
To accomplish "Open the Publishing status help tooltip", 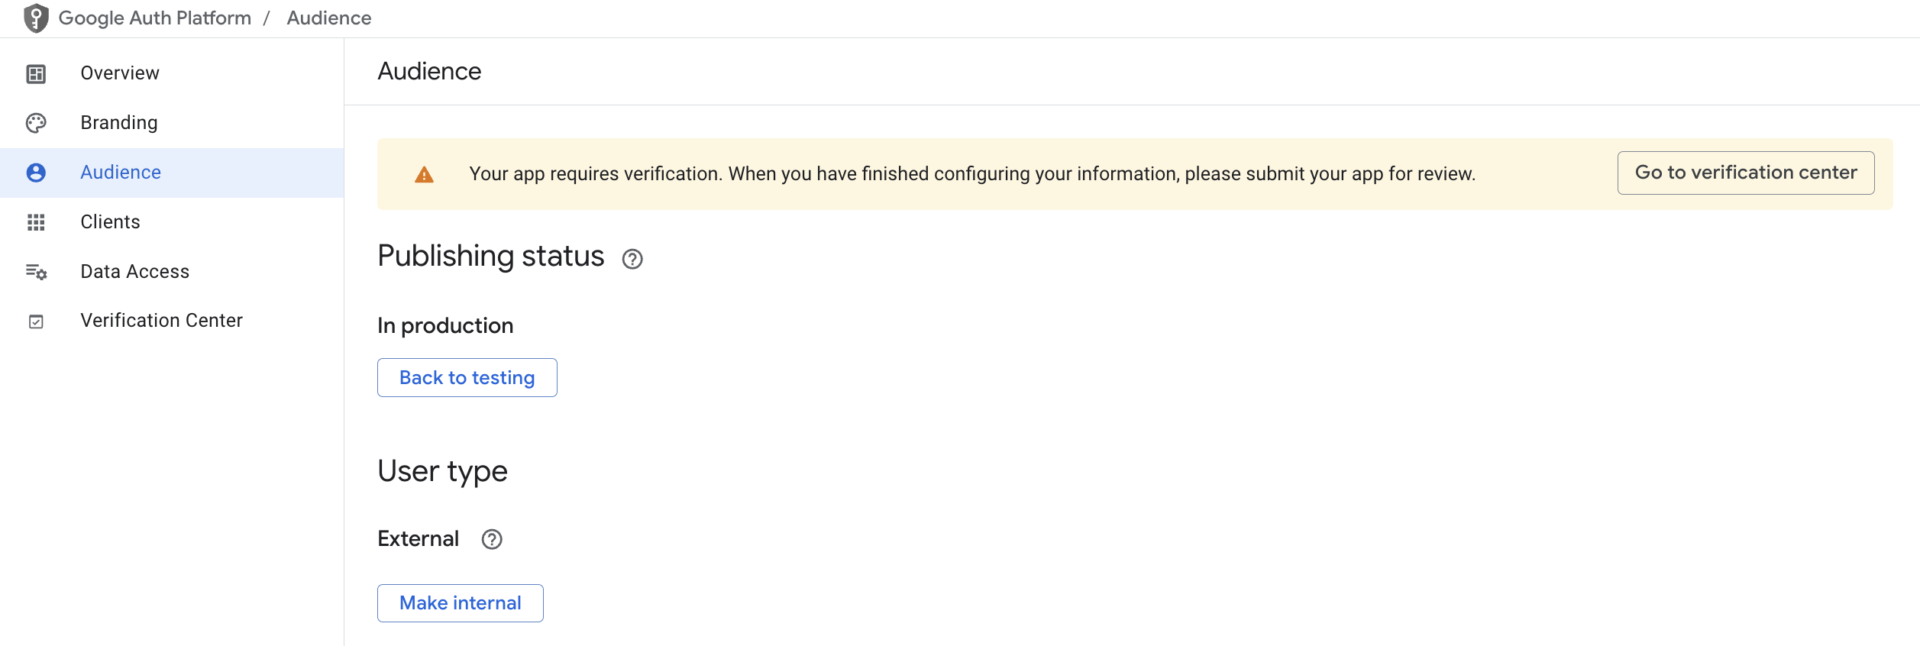I will point(632,259).
